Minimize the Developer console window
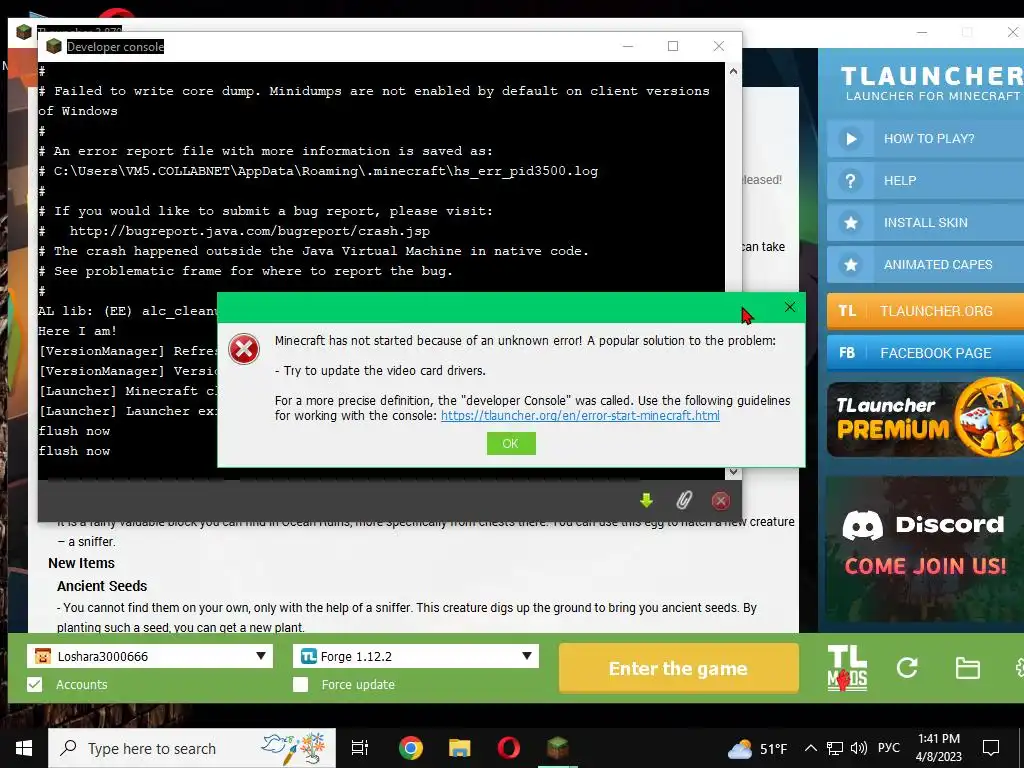Viewport: 1024px width, 768px height. 628,46
